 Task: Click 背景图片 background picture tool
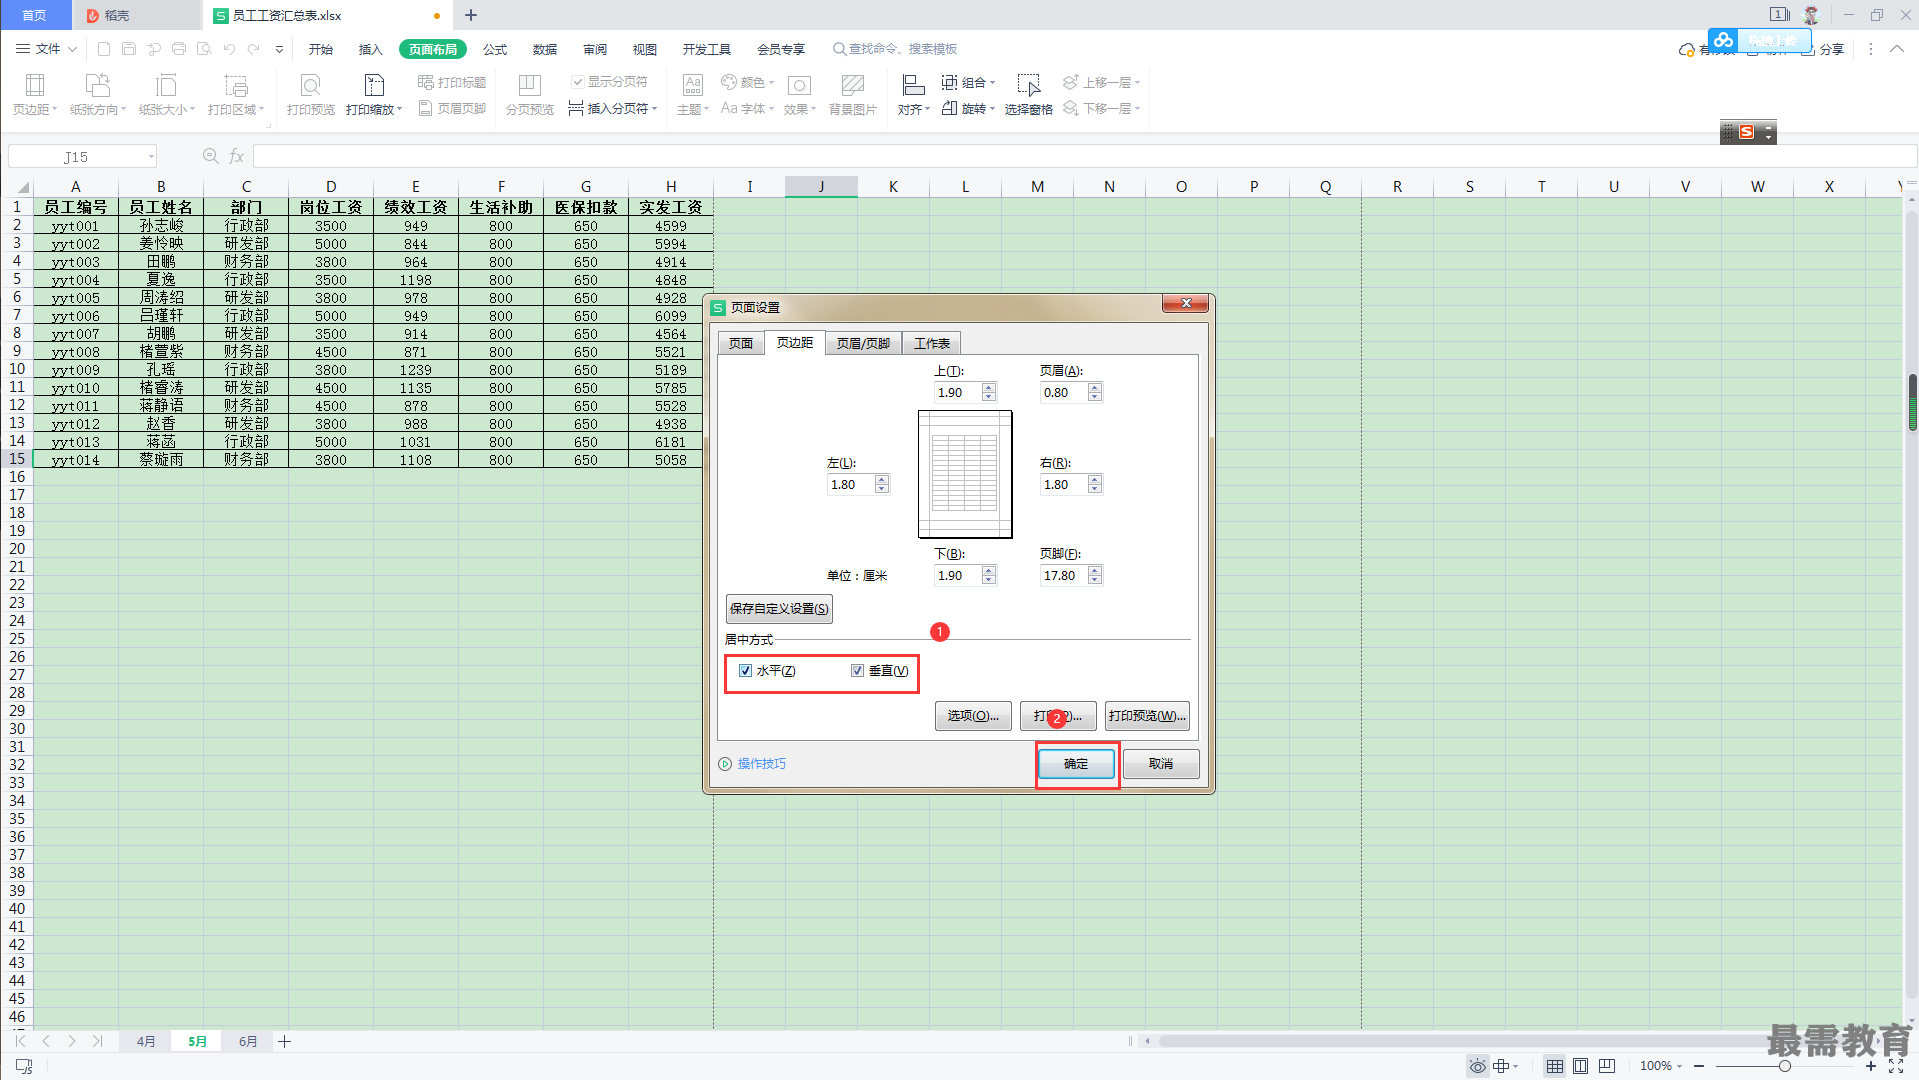[852, 95]
